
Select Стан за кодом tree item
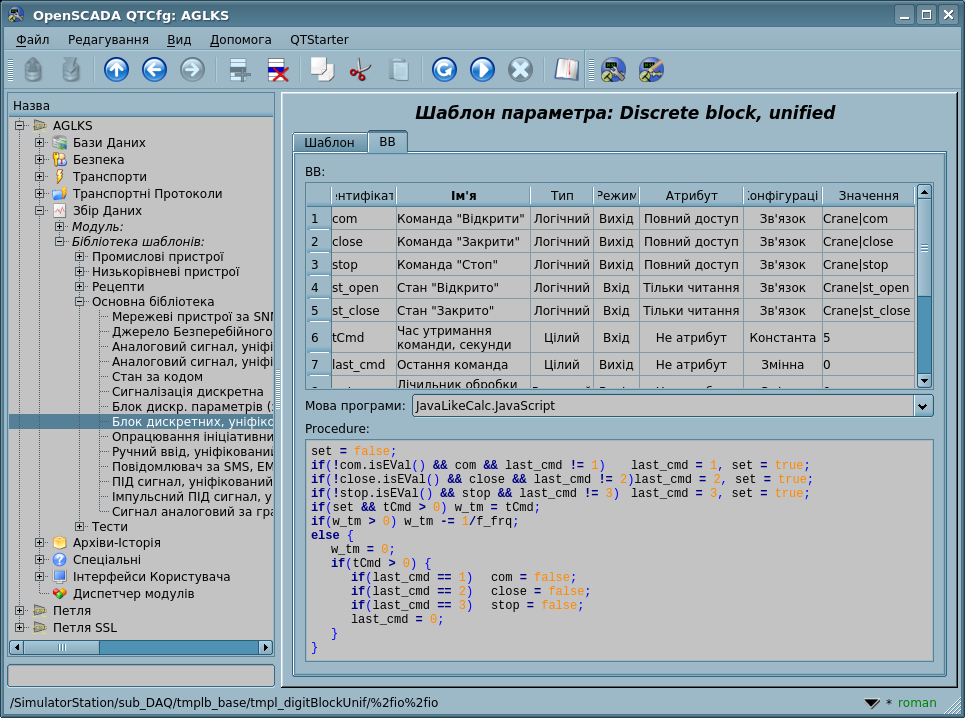pyautogui.click(x=157, y=377)
